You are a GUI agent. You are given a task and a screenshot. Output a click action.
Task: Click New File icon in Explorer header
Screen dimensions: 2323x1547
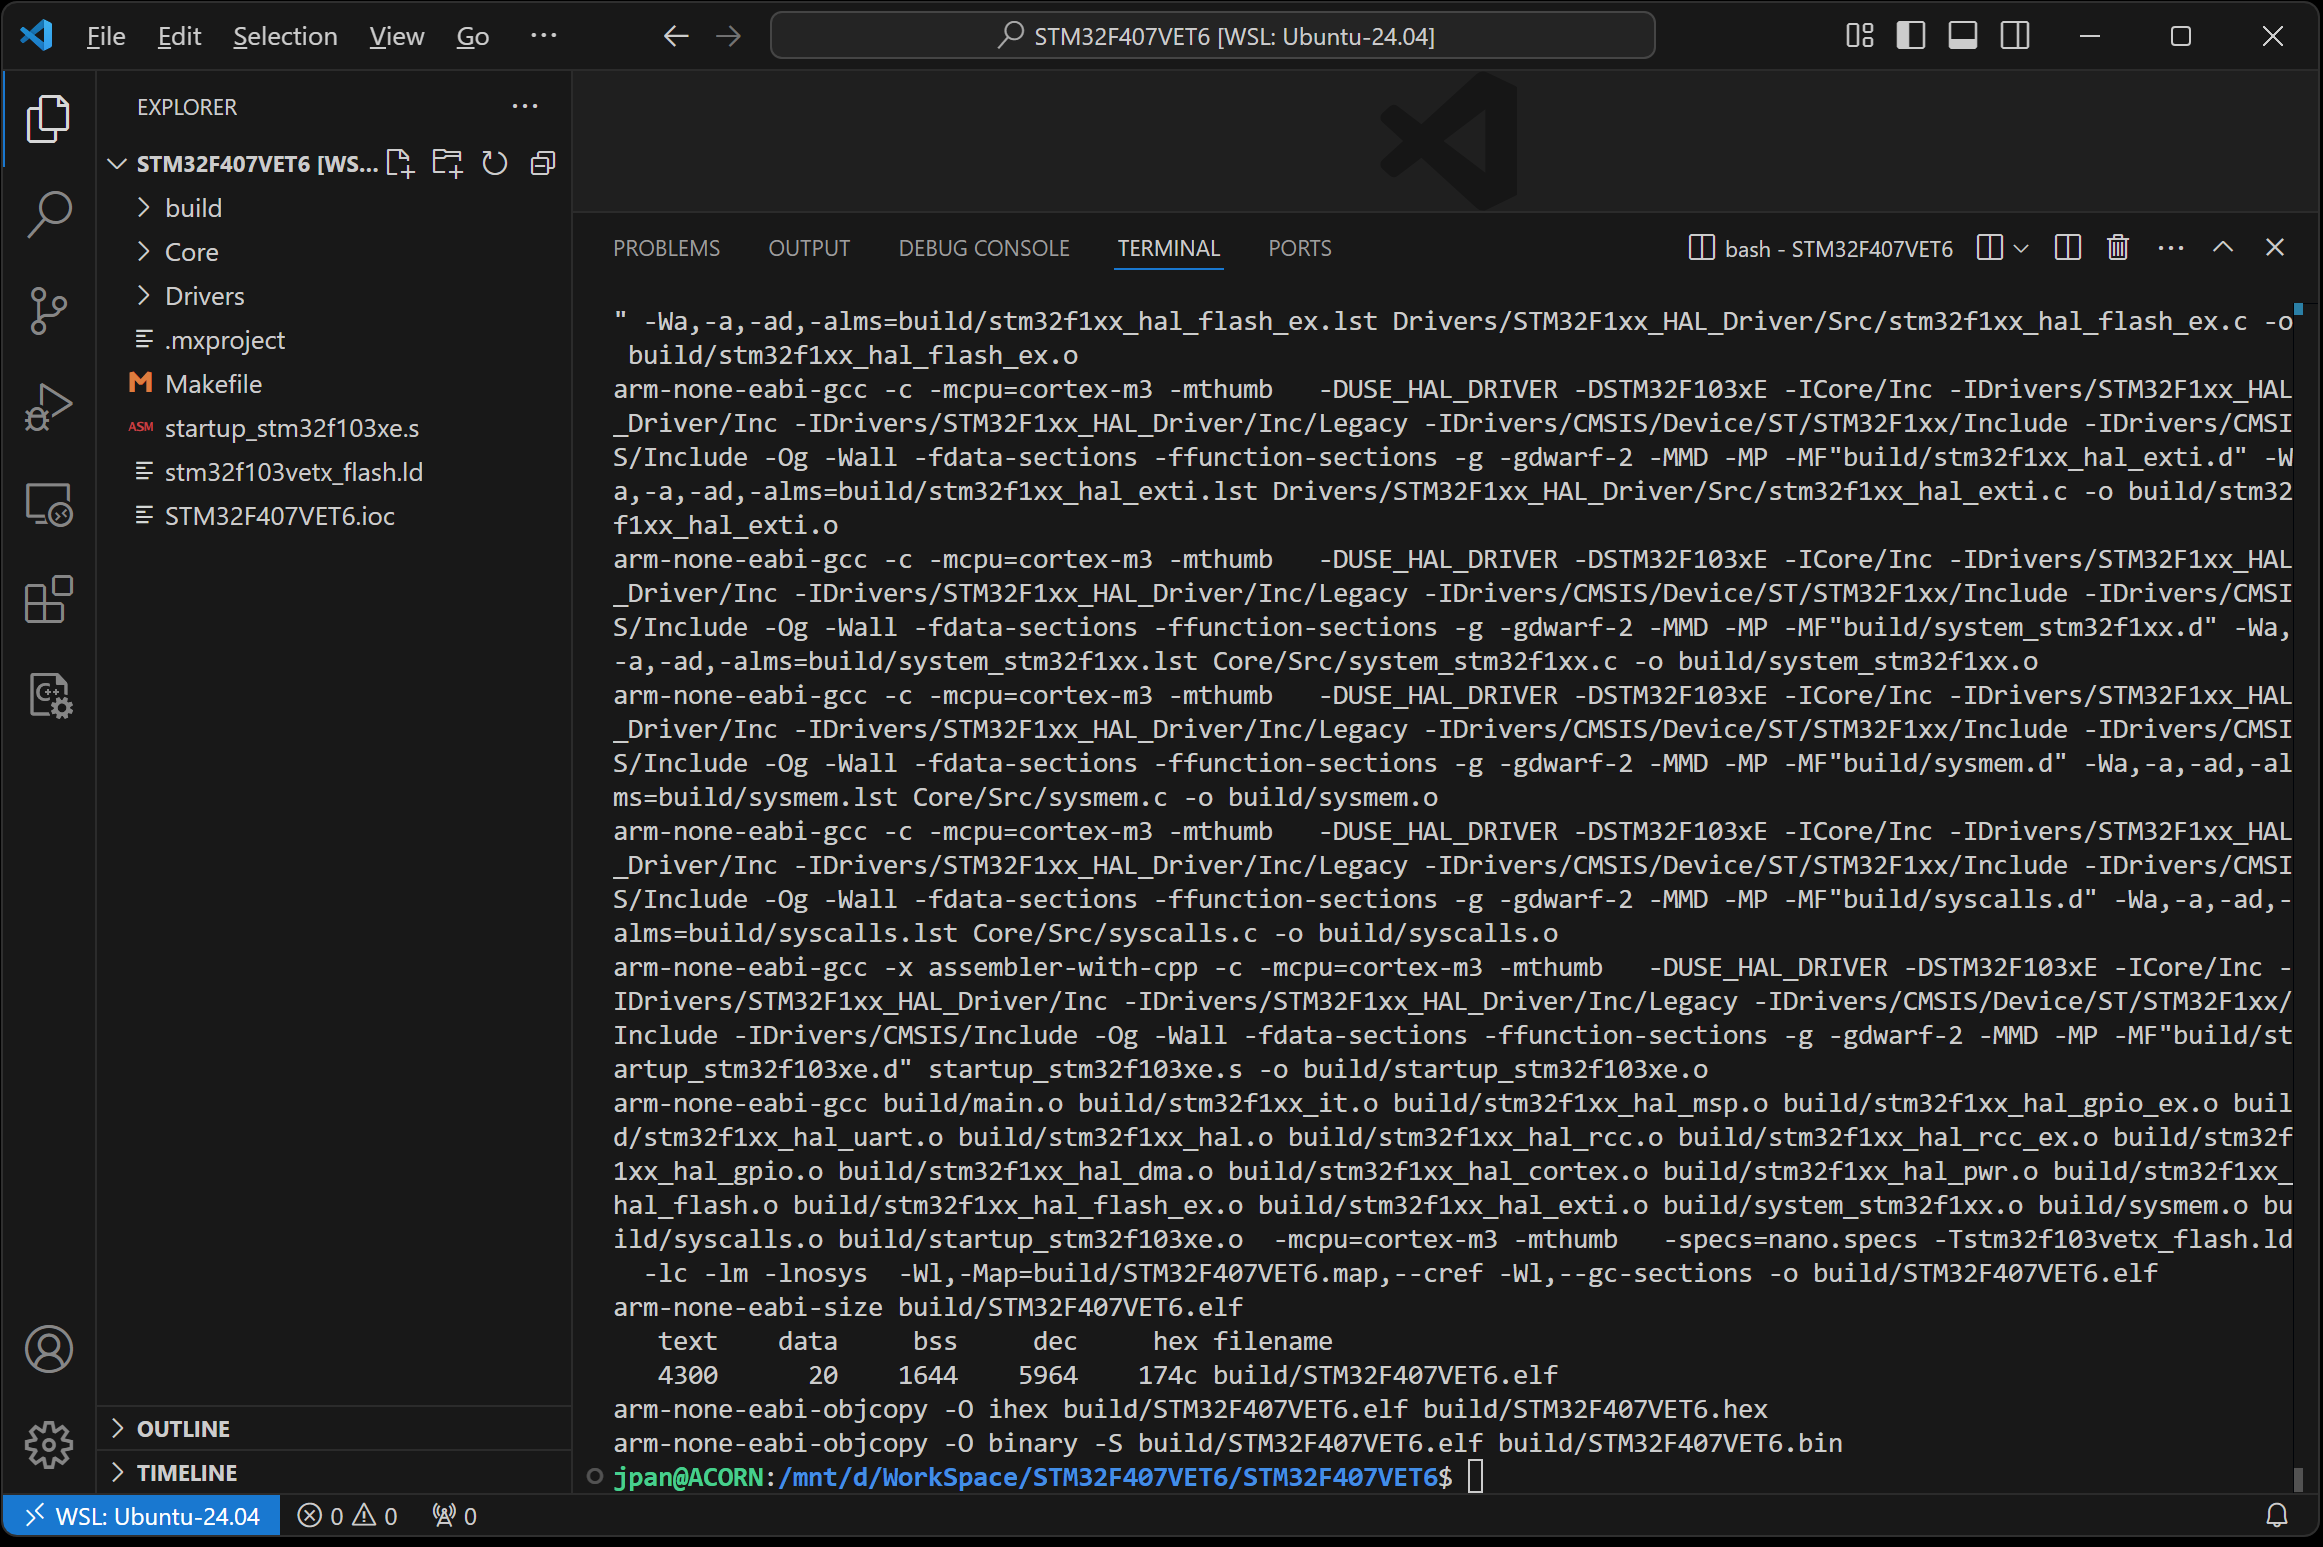400,163
